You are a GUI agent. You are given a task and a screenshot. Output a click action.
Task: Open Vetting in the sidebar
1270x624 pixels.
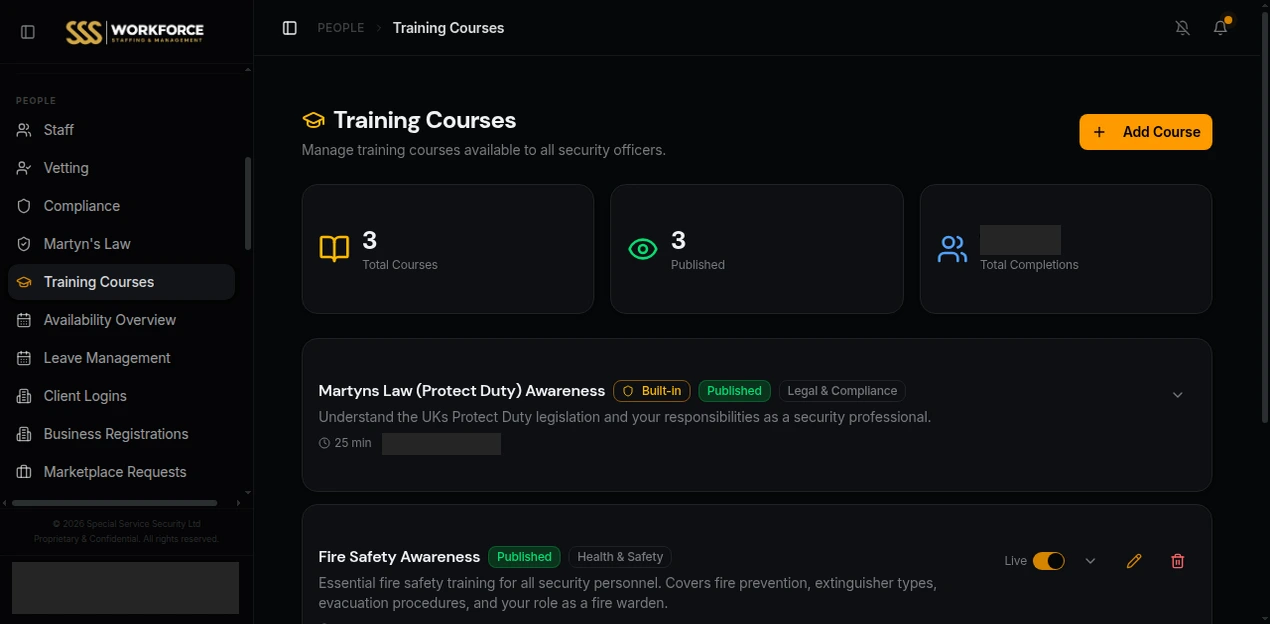pyautogui.click(x=121, y=168)
